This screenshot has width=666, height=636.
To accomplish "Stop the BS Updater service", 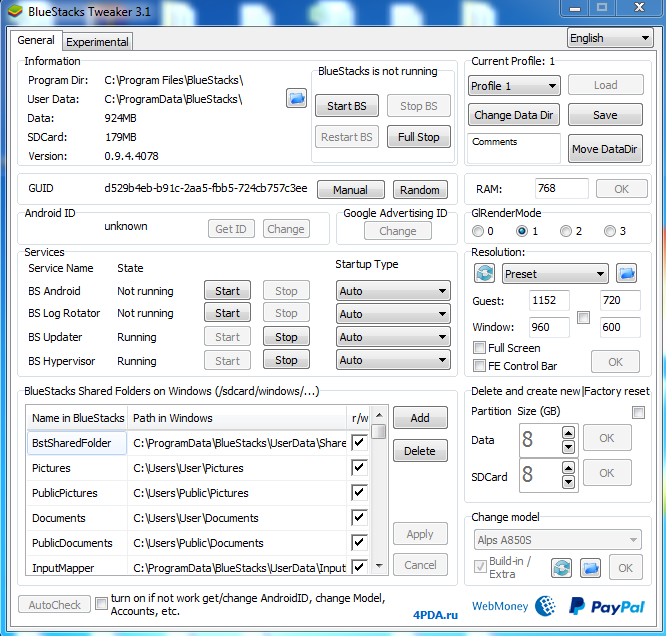I will (286, 337).
